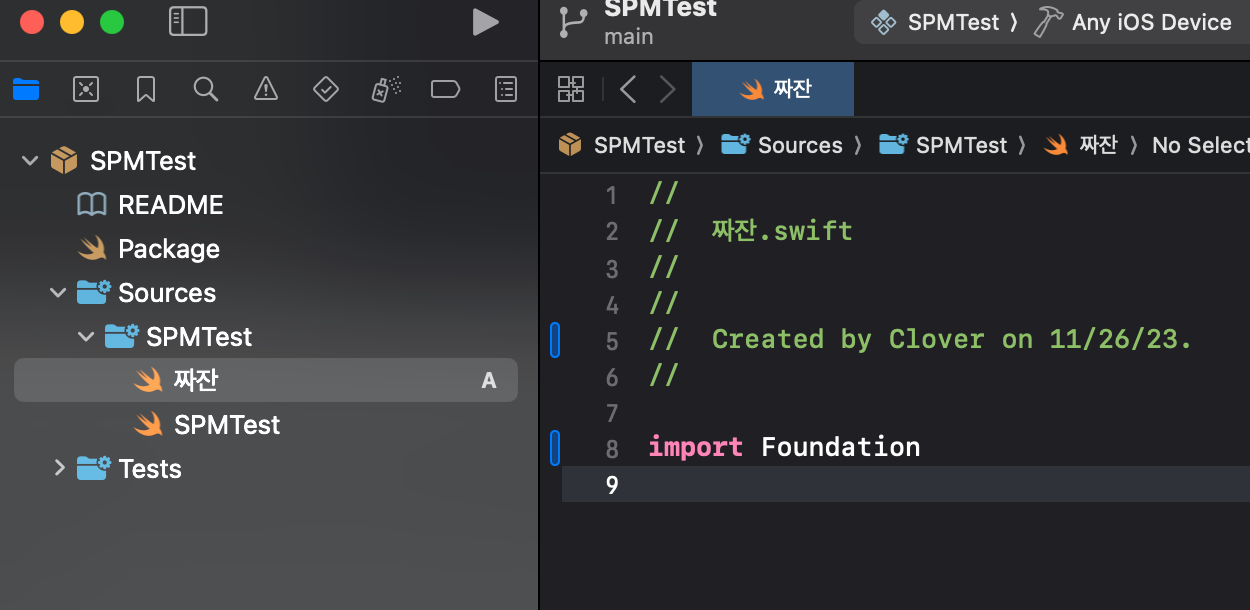
Task: Click line number 9 in gutter
Action: pyautogui.click(x=612, y=485)
